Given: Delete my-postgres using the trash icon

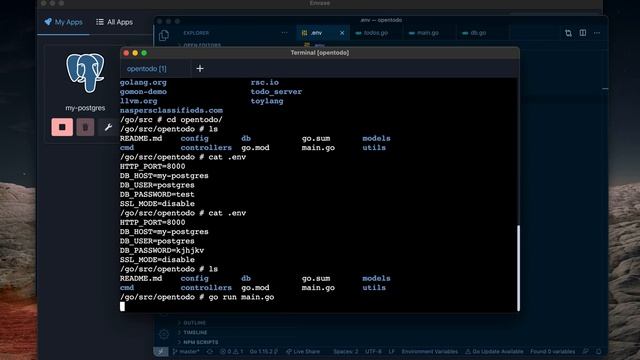Looking at the screenshot, I should (x=85, y=127).
